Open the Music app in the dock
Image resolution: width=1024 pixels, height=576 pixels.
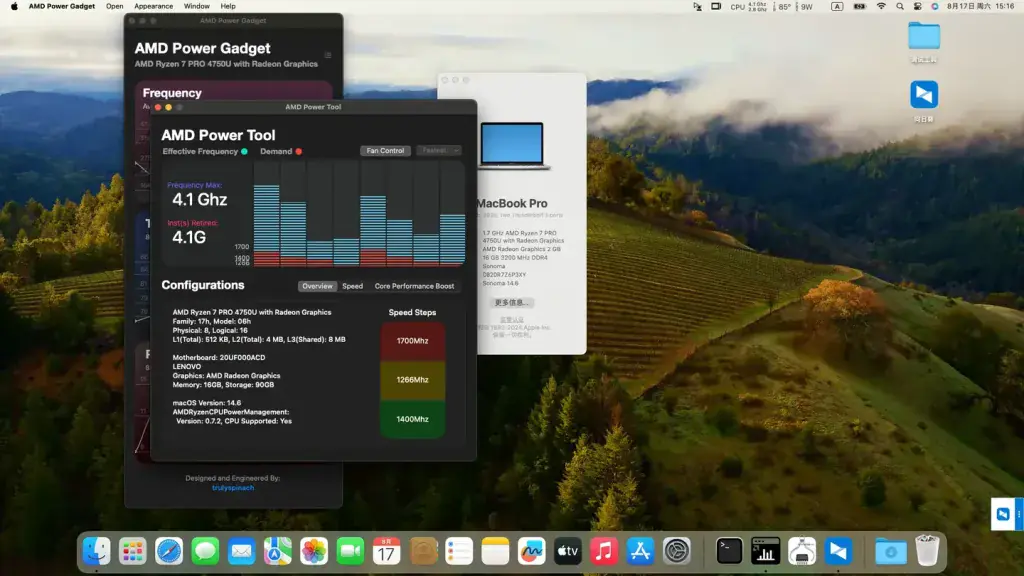(604, 551)
